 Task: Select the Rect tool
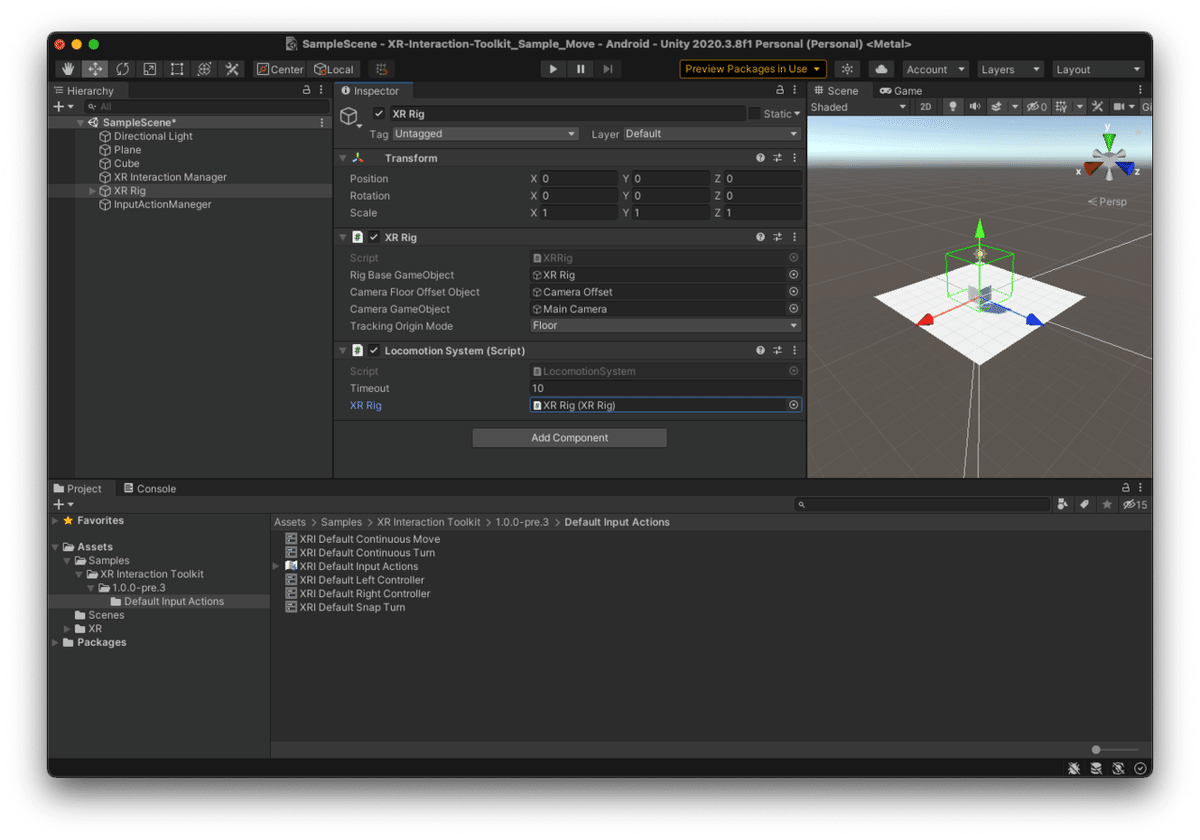(x=177, y=69)
